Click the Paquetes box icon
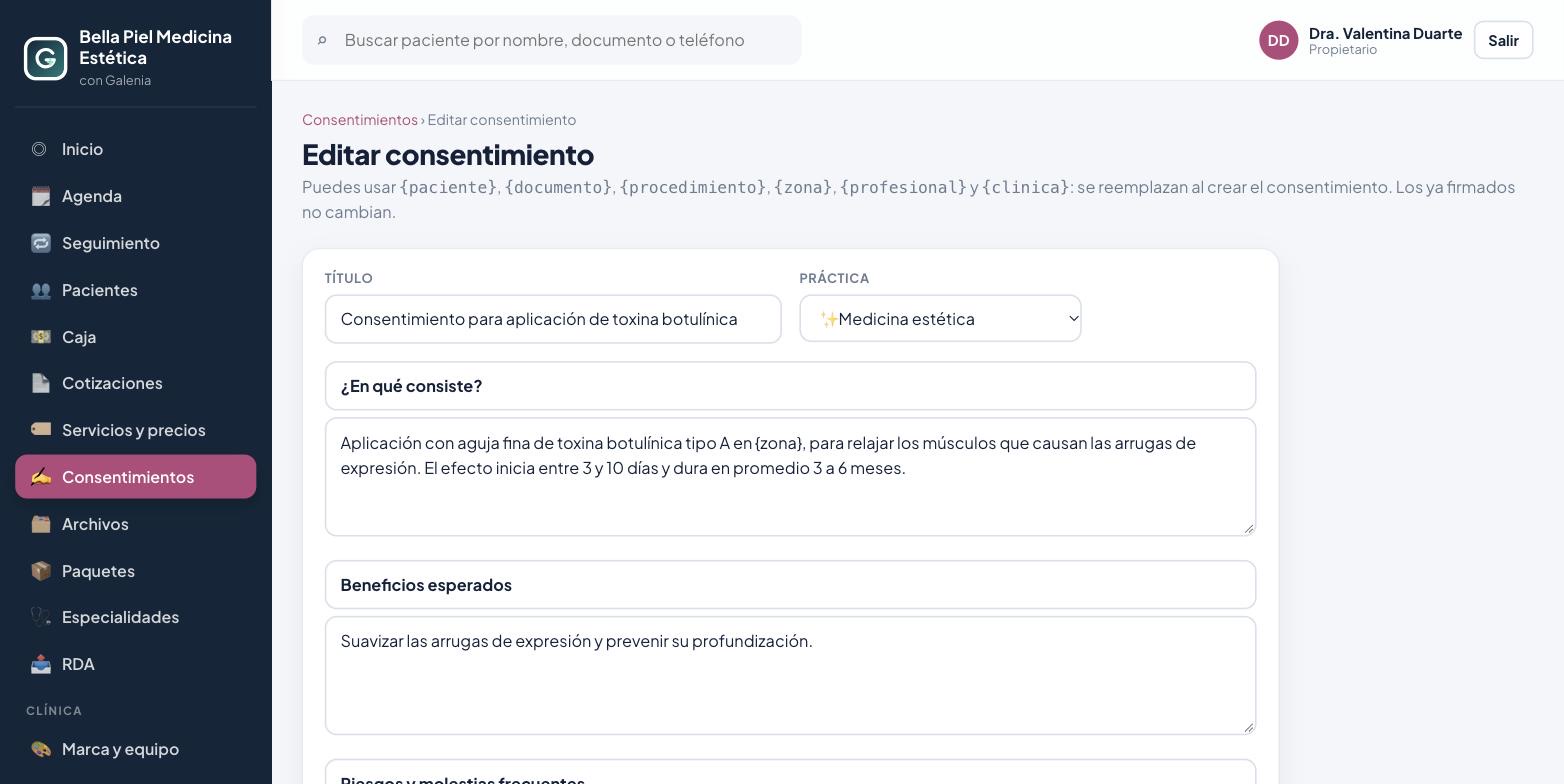The height and width of the screenshot is (784, 1564). pos(40,571)
